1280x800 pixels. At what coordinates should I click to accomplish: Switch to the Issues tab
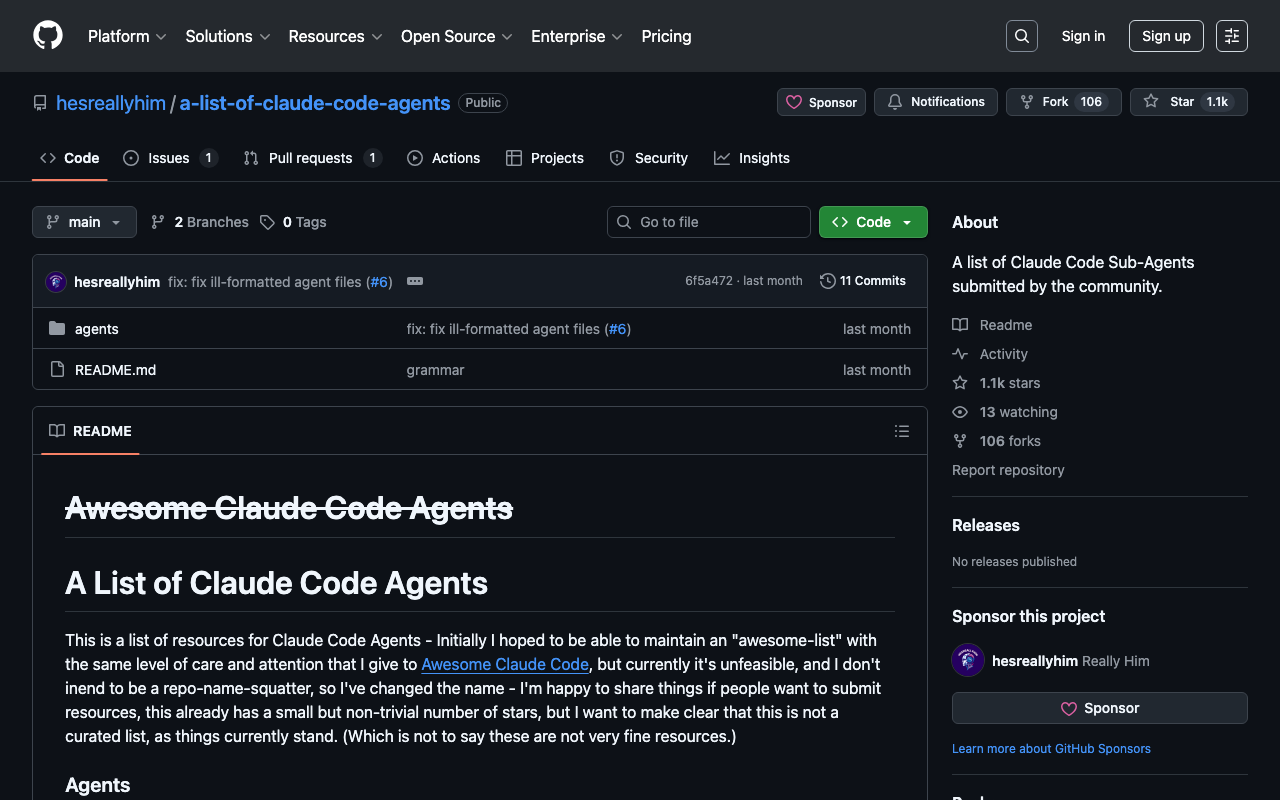coord(169,158)
